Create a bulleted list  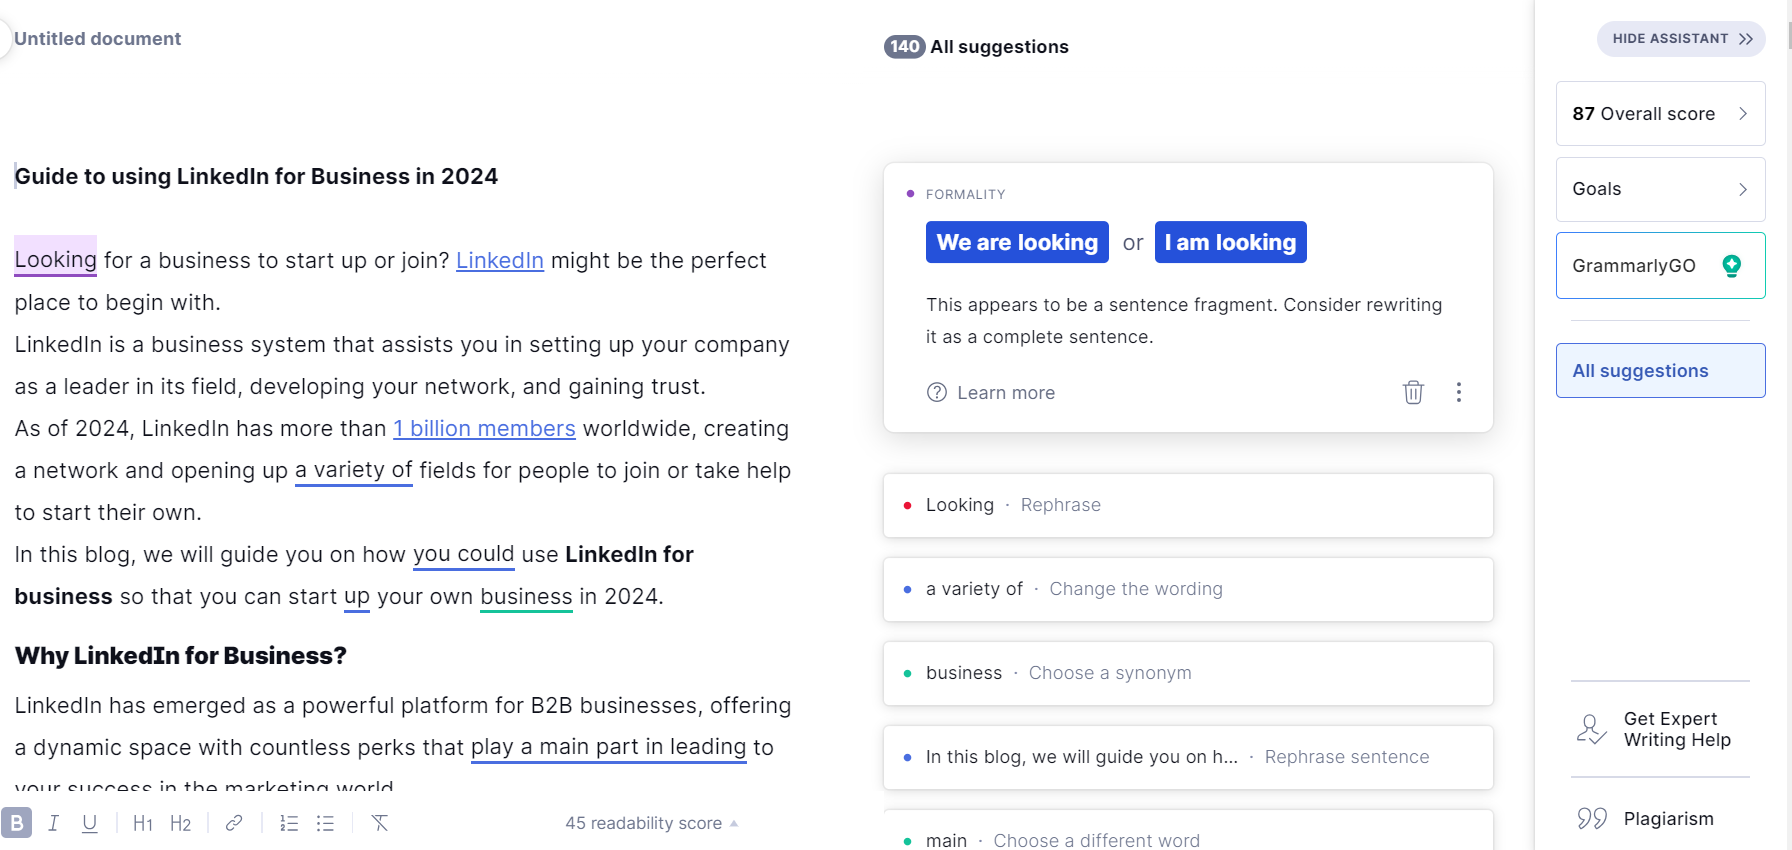(325, 823)
